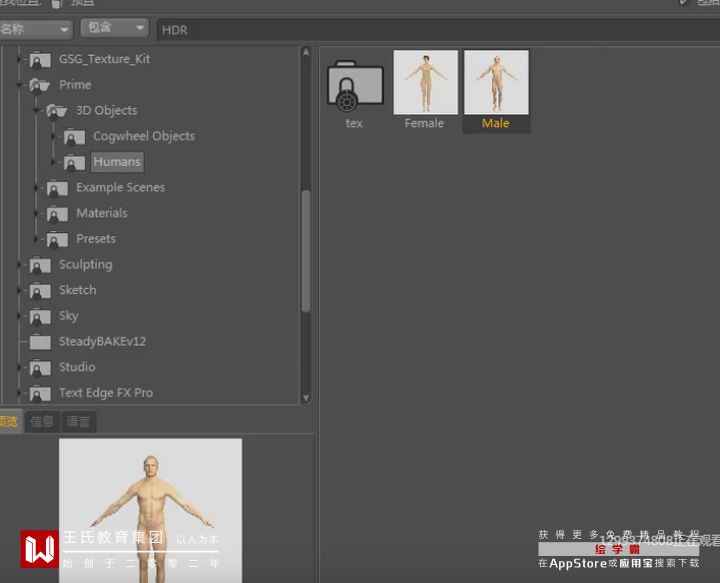Collapse the 3D Objects expander

point(37,111)
